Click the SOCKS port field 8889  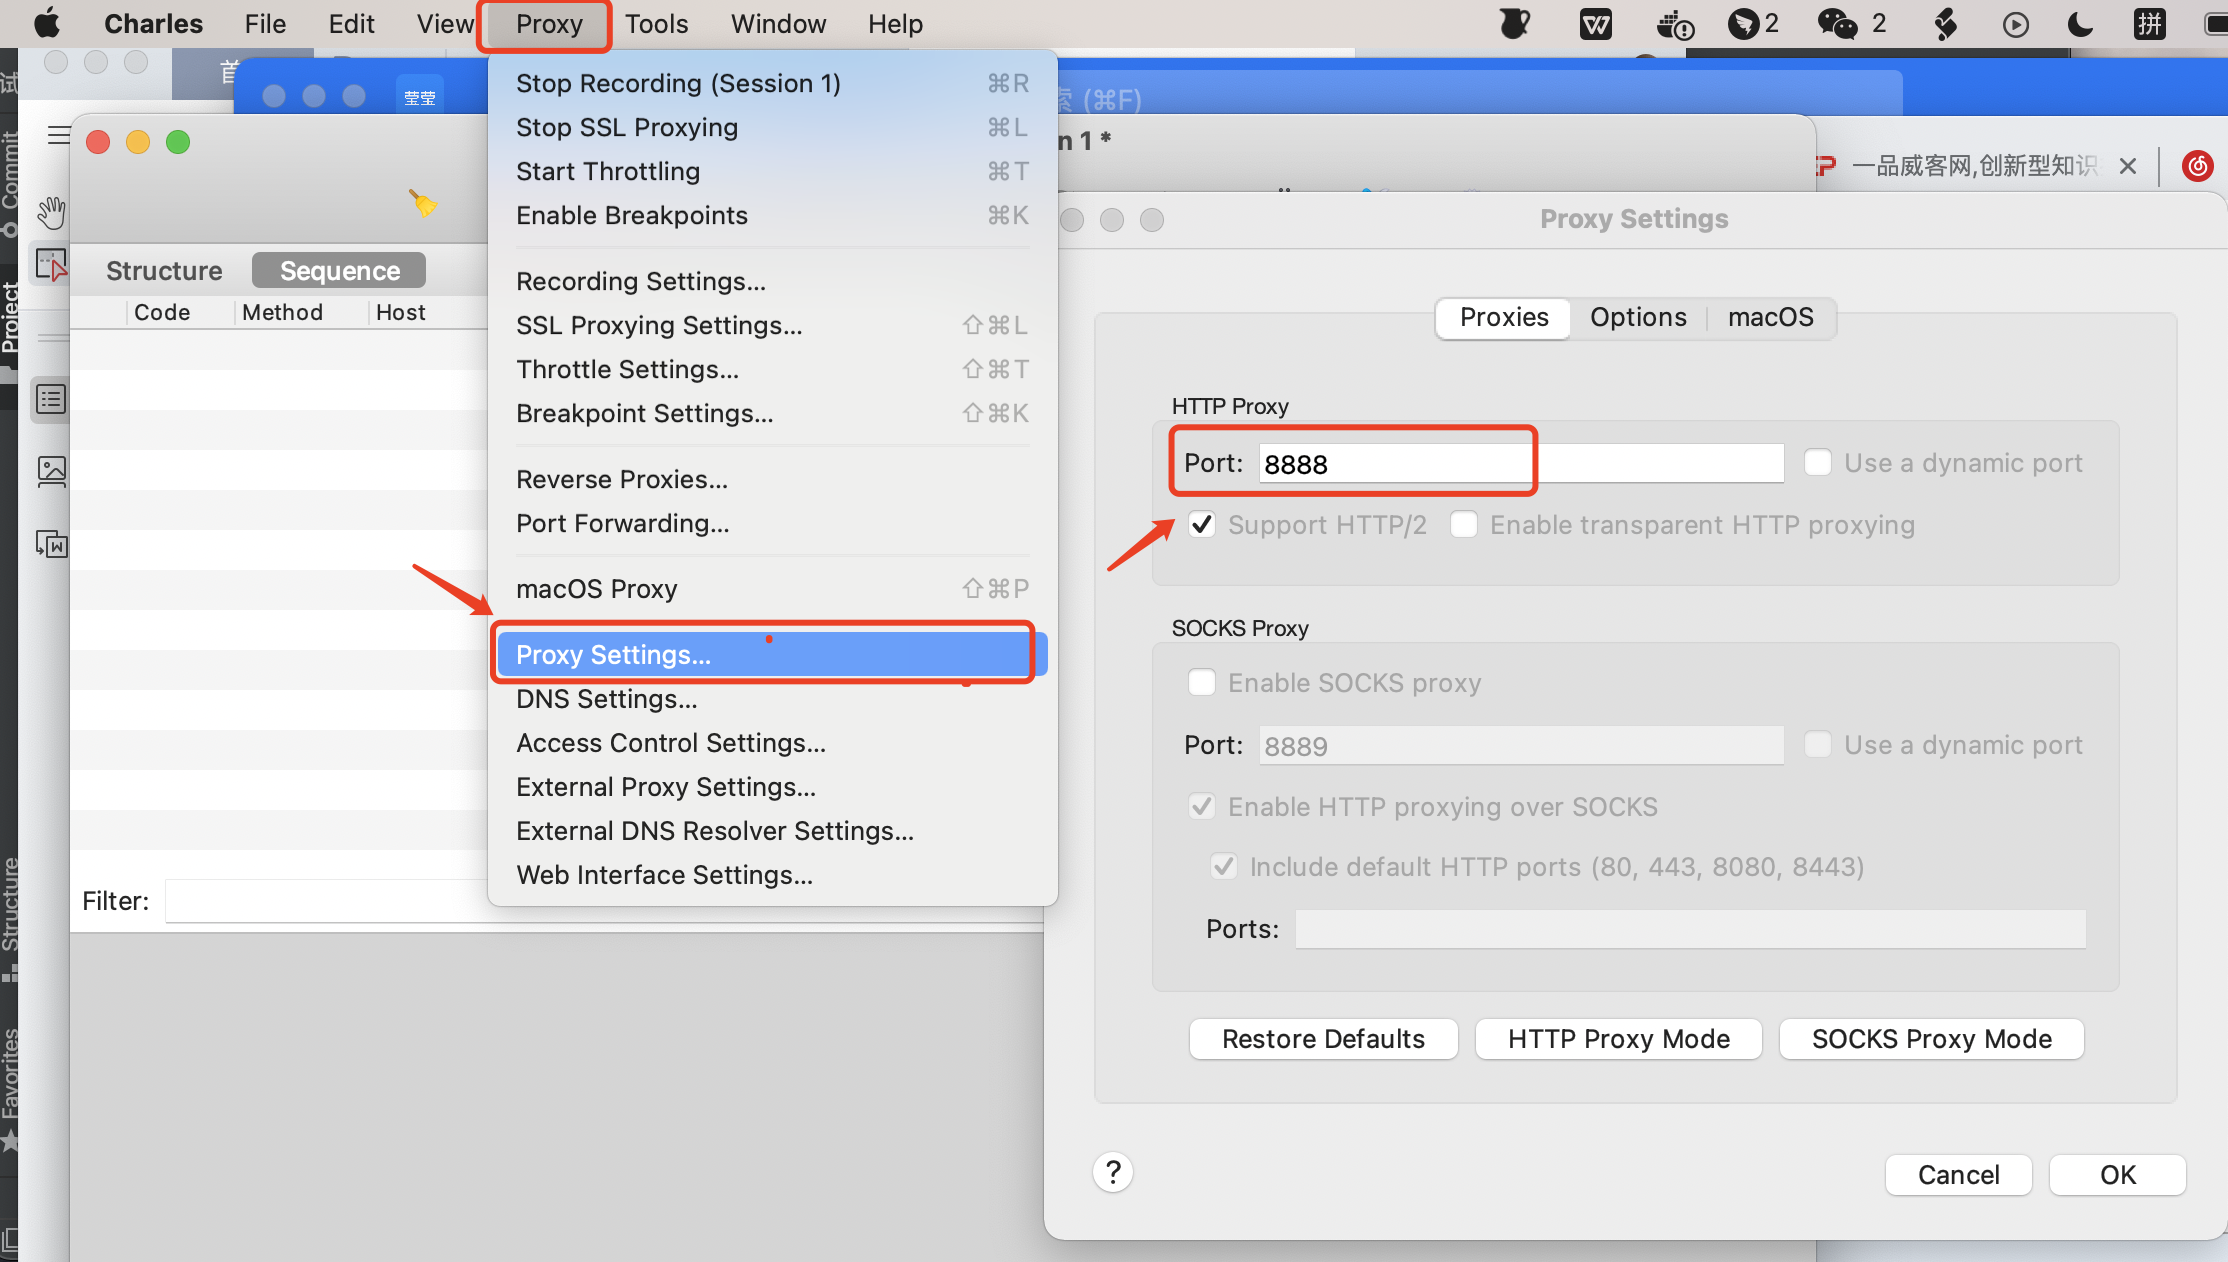[1521, 745]
